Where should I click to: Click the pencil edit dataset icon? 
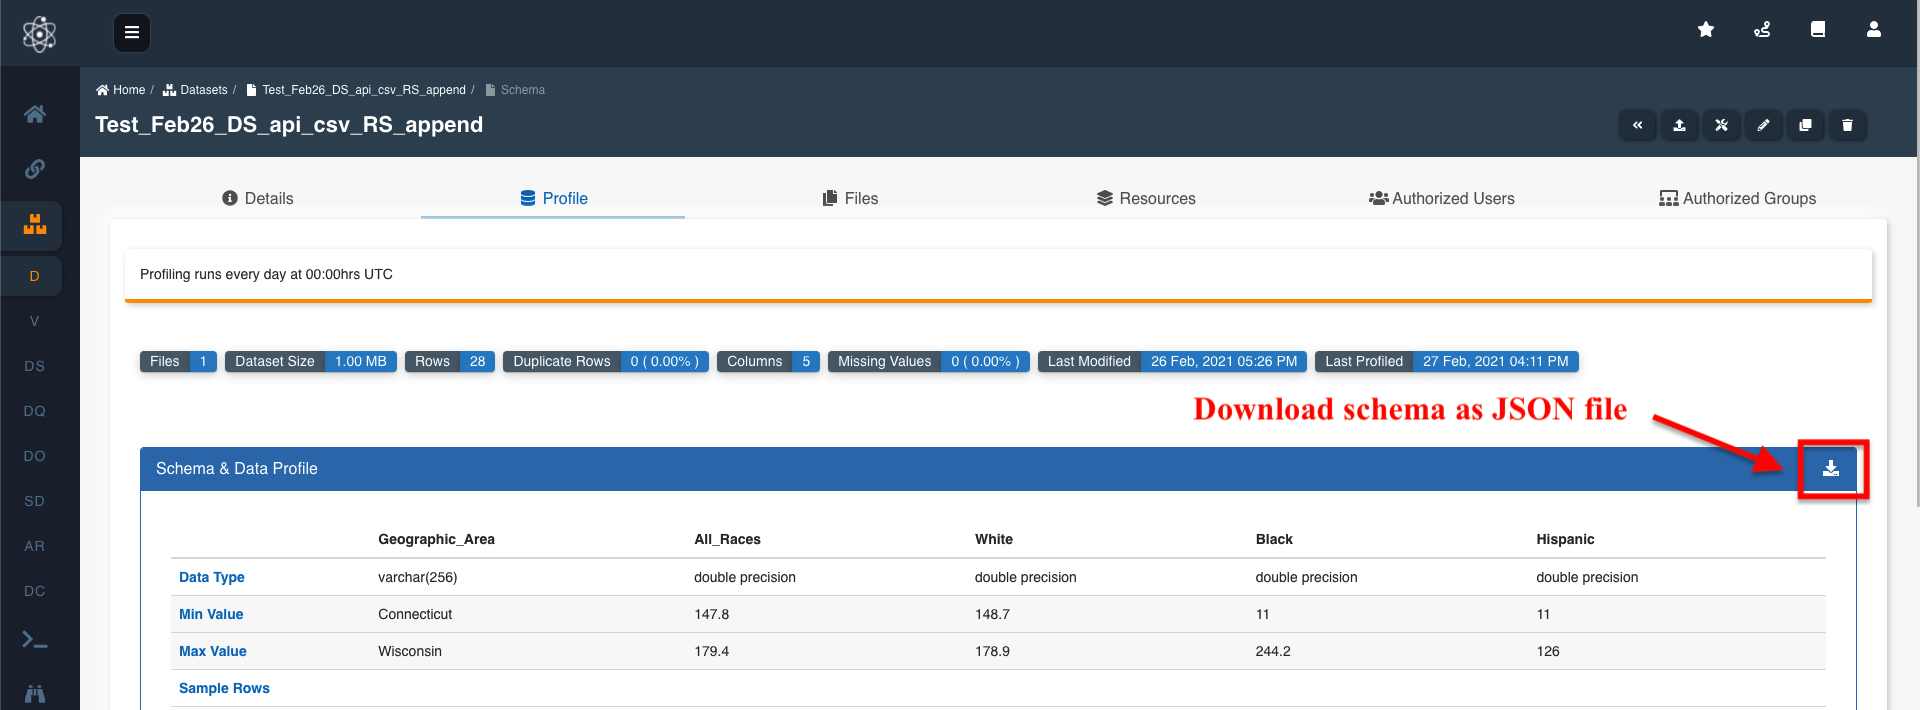point(1763,125)
